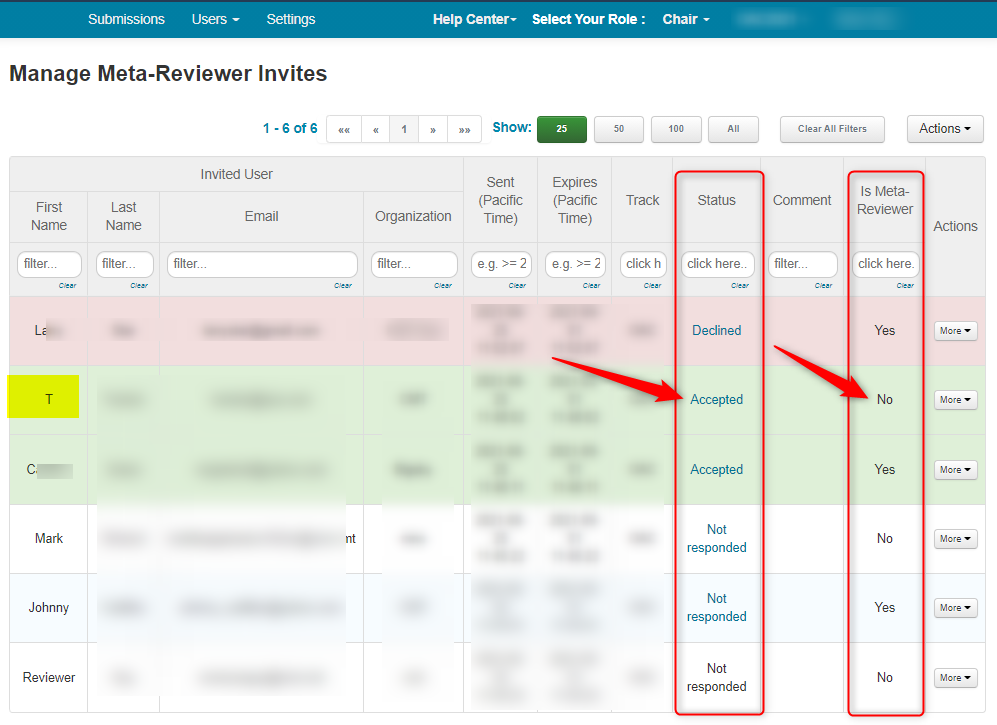Clear the Track filter
The width and height of the screenshot is (997, 725).
click(652, 286)
